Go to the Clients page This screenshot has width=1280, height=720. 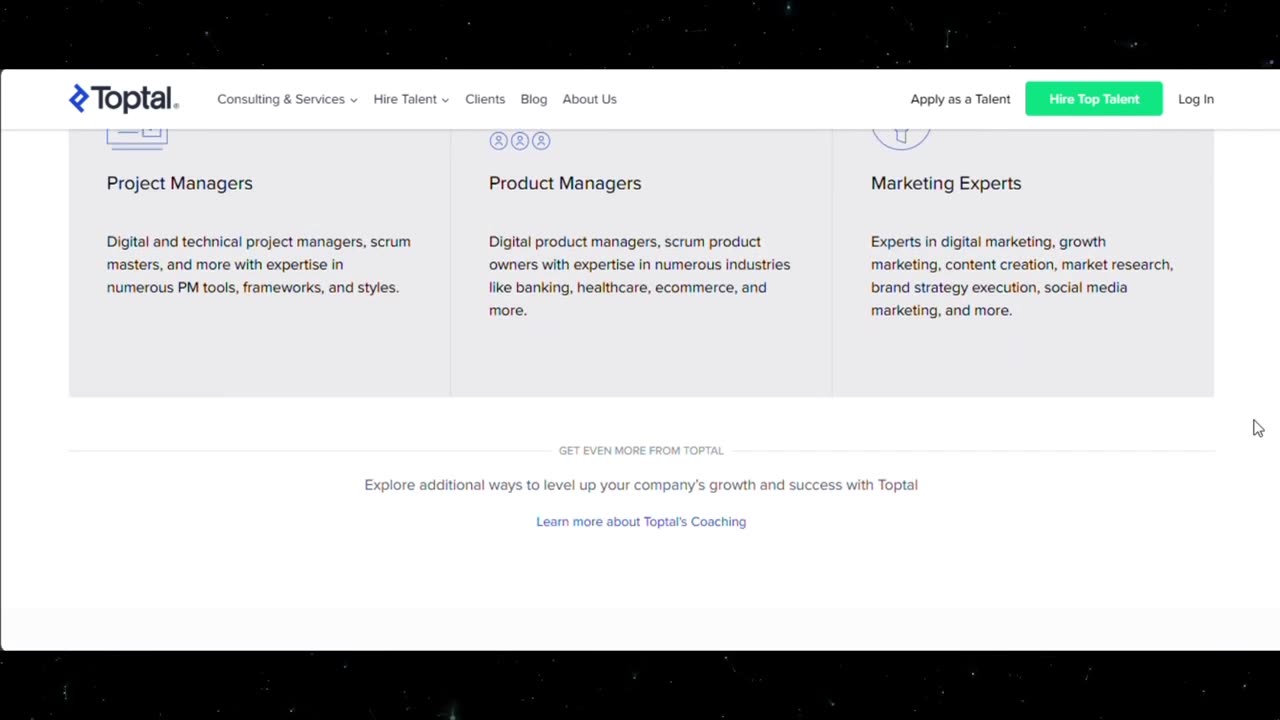[x=485, y=99]
